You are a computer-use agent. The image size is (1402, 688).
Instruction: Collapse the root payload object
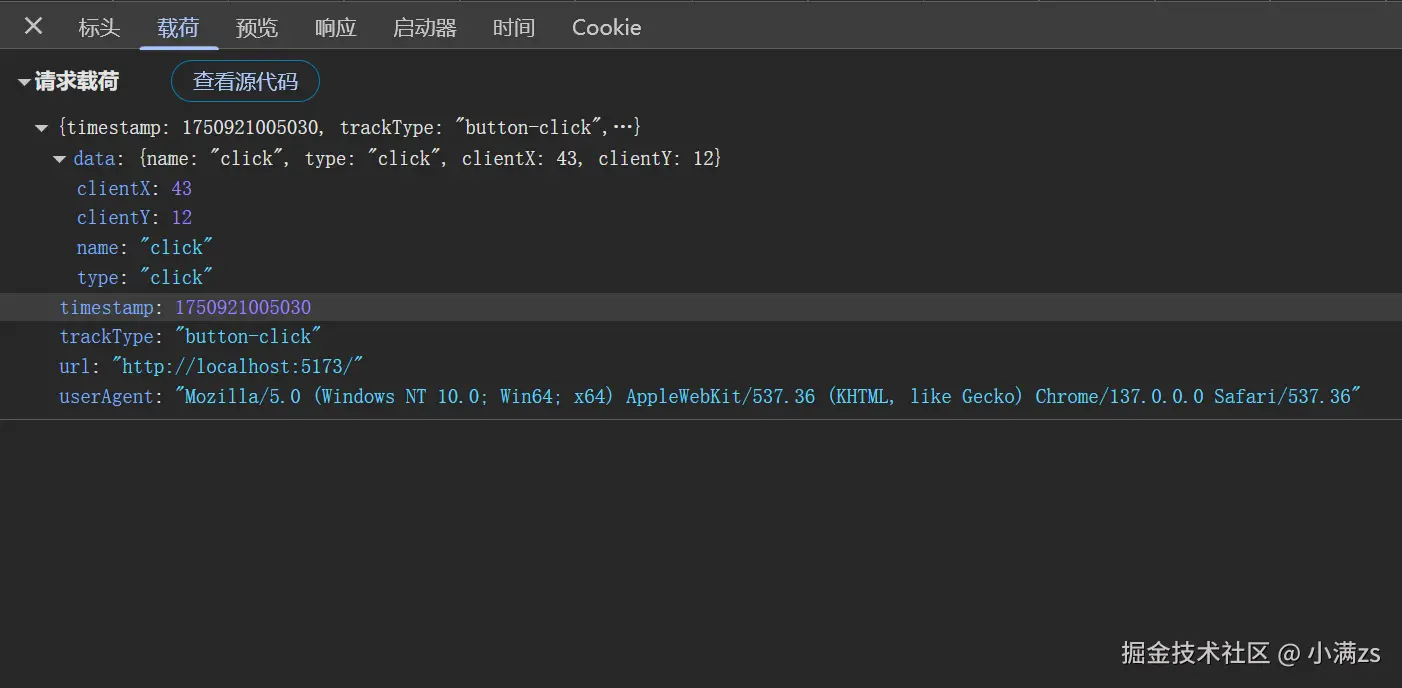42,128
